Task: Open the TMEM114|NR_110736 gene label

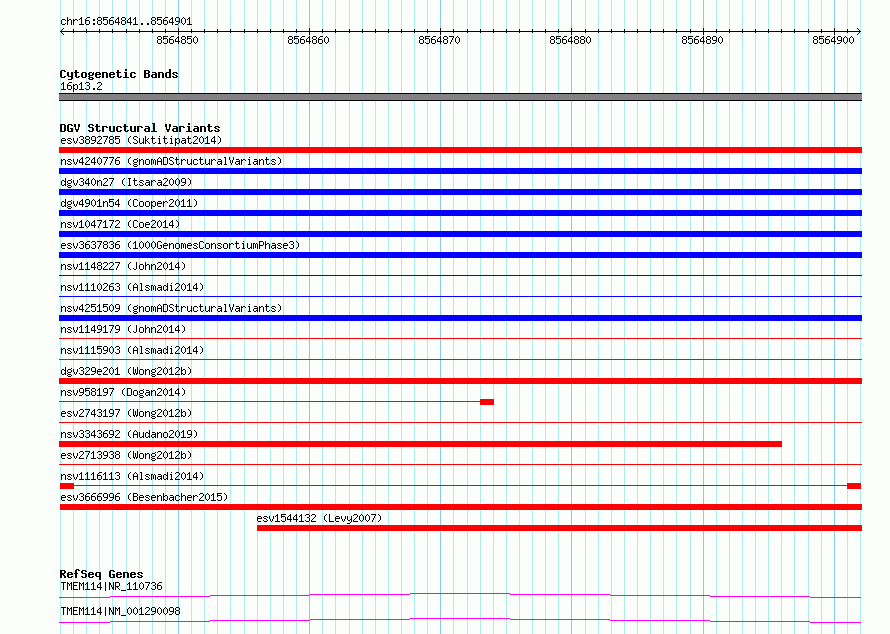Action: 111,586
